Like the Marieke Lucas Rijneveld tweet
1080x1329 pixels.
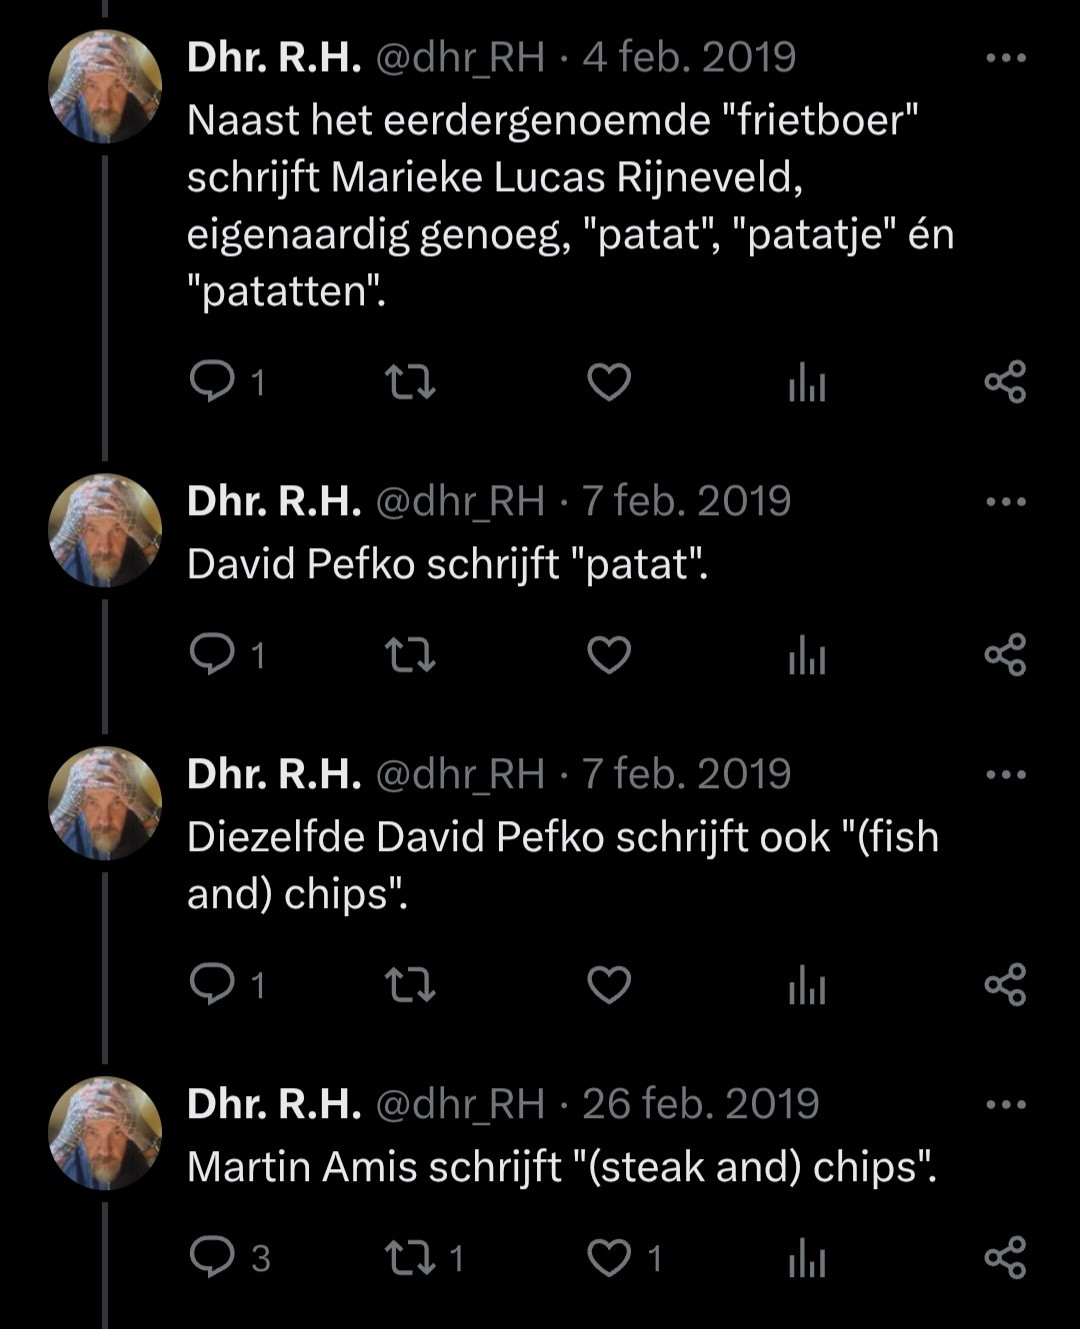click(608, 381)
